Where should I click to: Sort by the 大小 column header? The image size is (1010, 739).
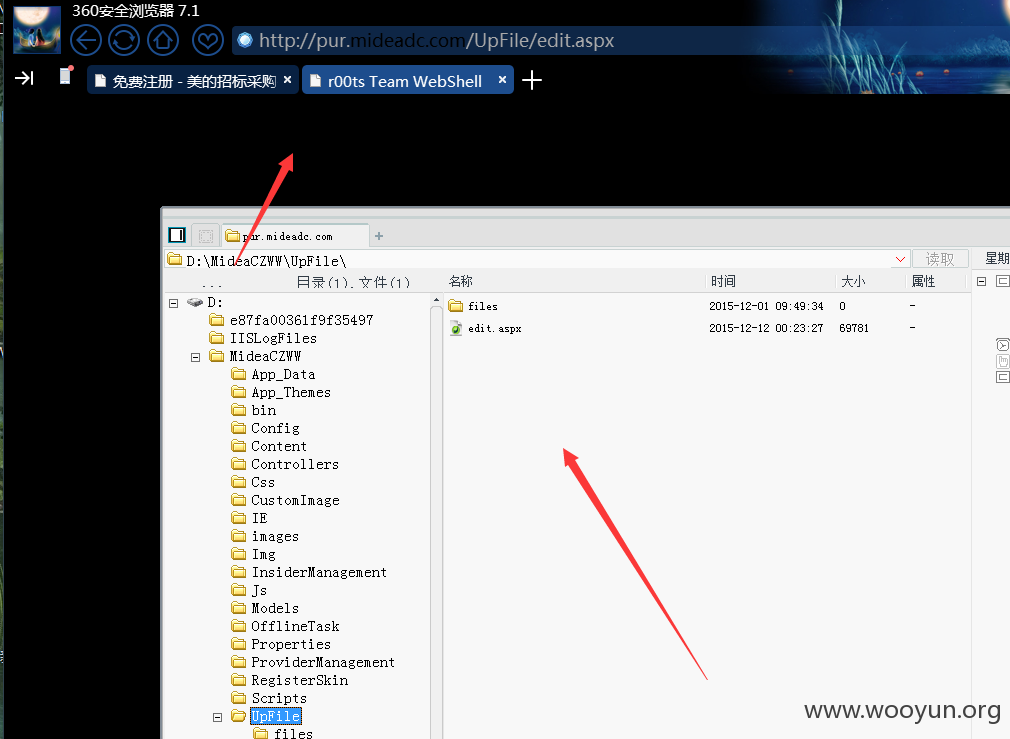[853, 282]
